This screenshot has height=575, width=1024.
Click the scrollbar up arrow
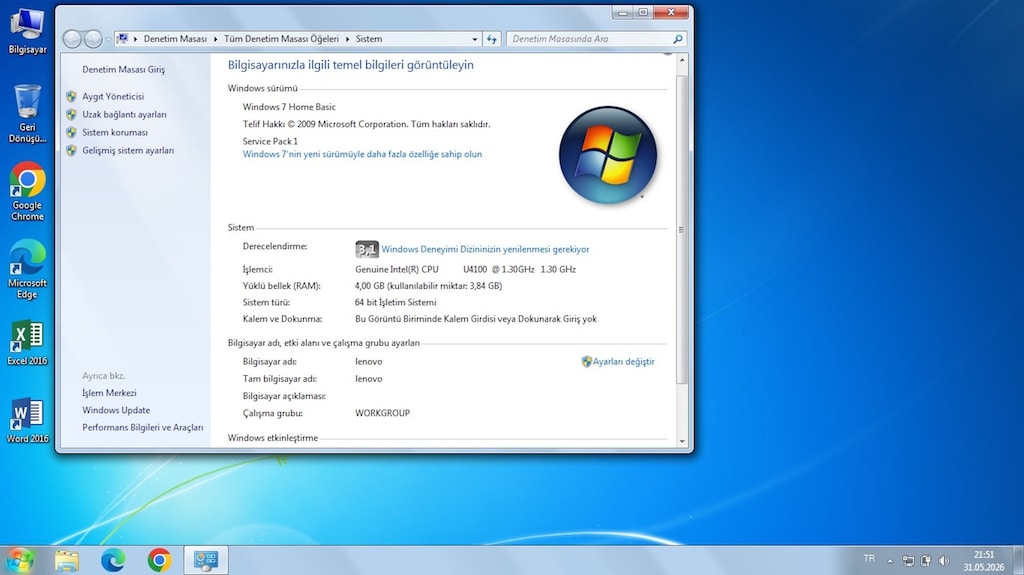point(682,60)
